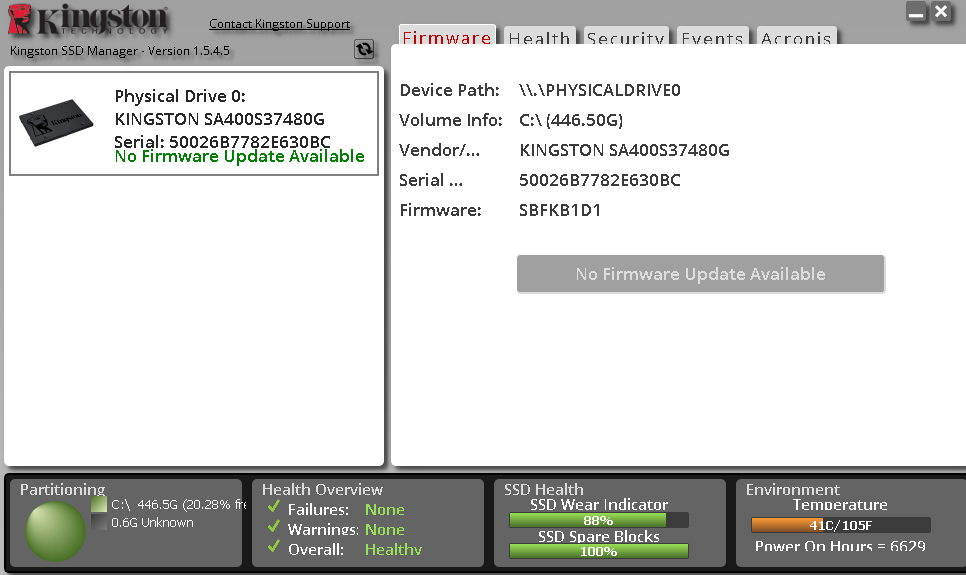Click the Power On Hours = 6629 text

840,546
